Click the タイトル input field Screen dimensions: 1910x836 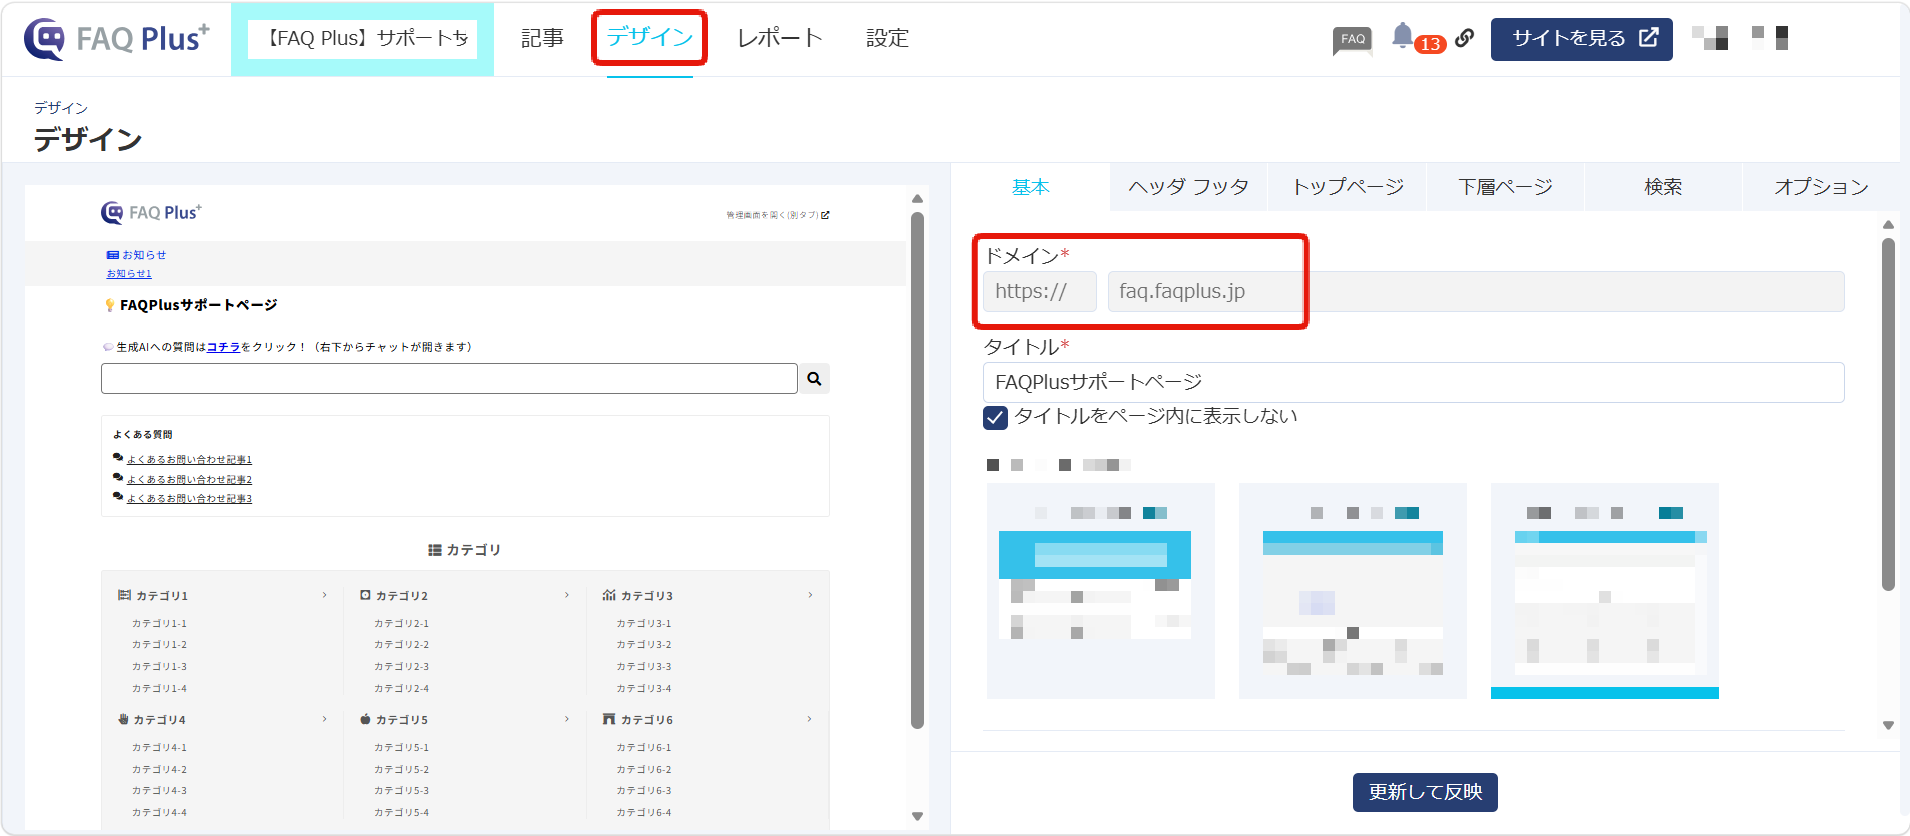click(1414, 382)
